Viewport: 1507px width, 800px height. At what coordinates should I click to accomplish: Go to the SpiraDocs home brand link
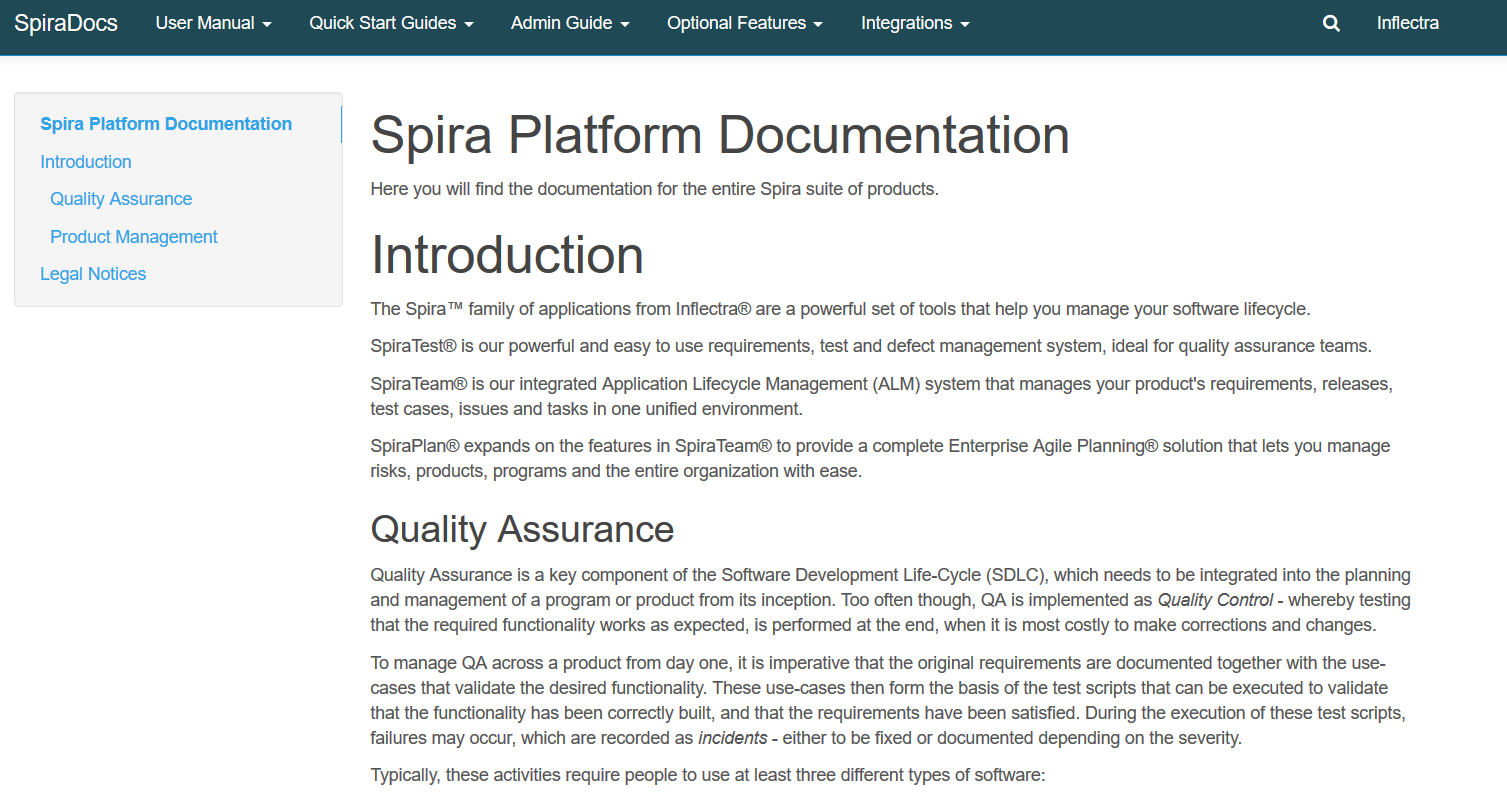click(x=66, y=23)
